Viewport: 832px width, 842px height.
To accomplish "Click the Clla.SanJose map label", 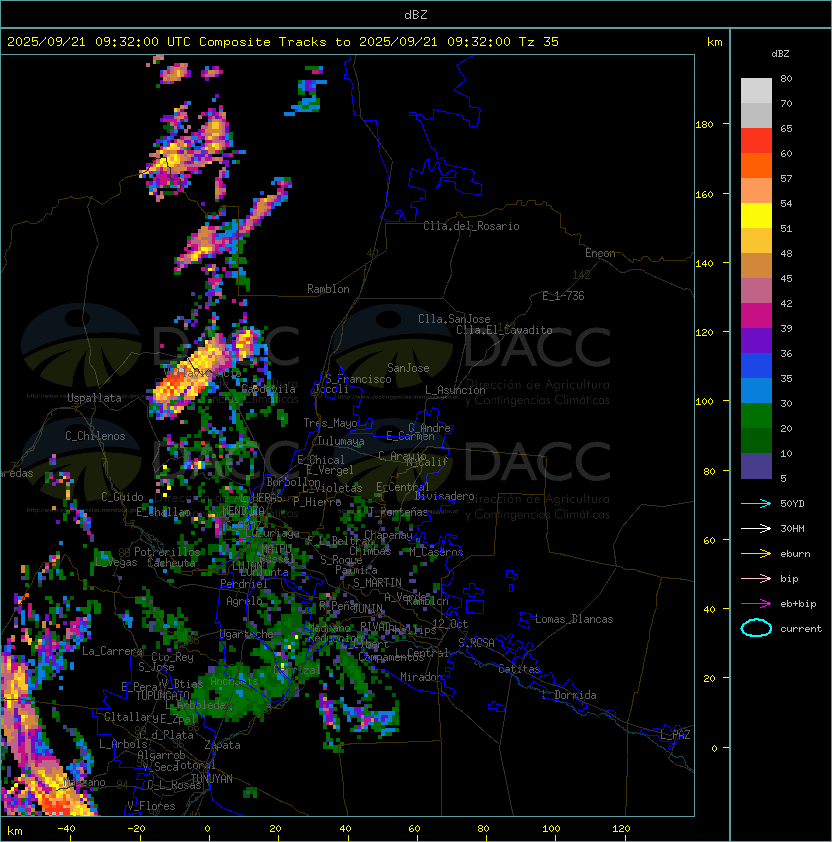I will (x=454, y=319).
